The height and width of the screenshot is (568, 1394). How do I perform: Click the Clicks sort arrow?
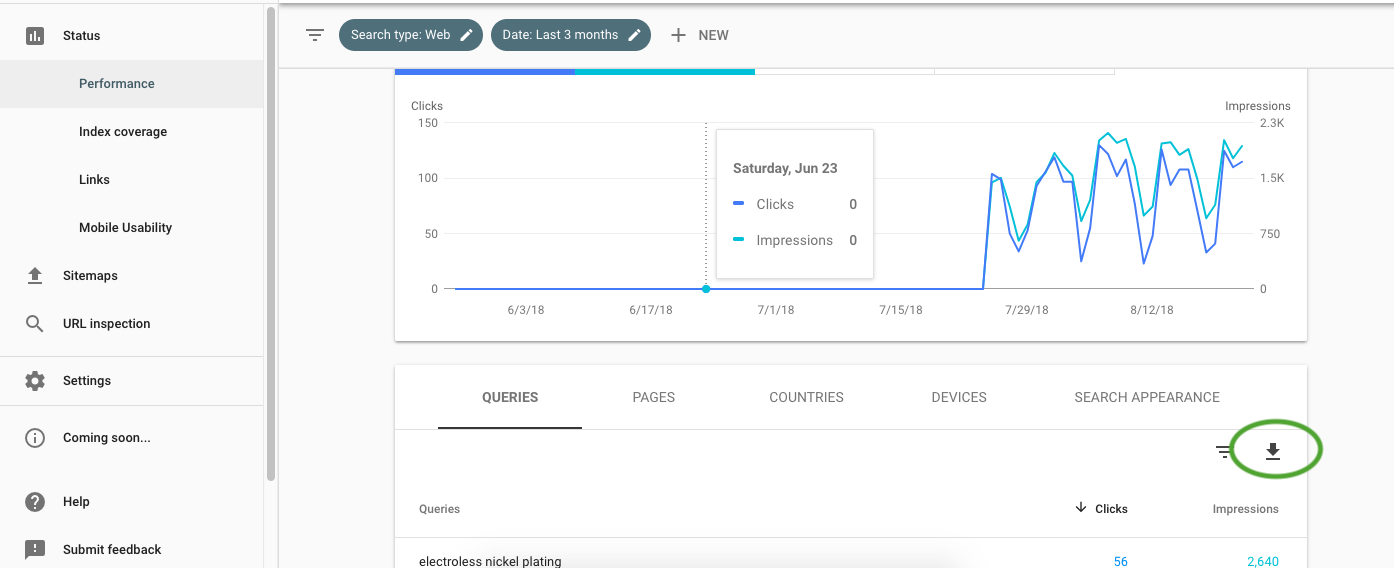coord(1081,508)
